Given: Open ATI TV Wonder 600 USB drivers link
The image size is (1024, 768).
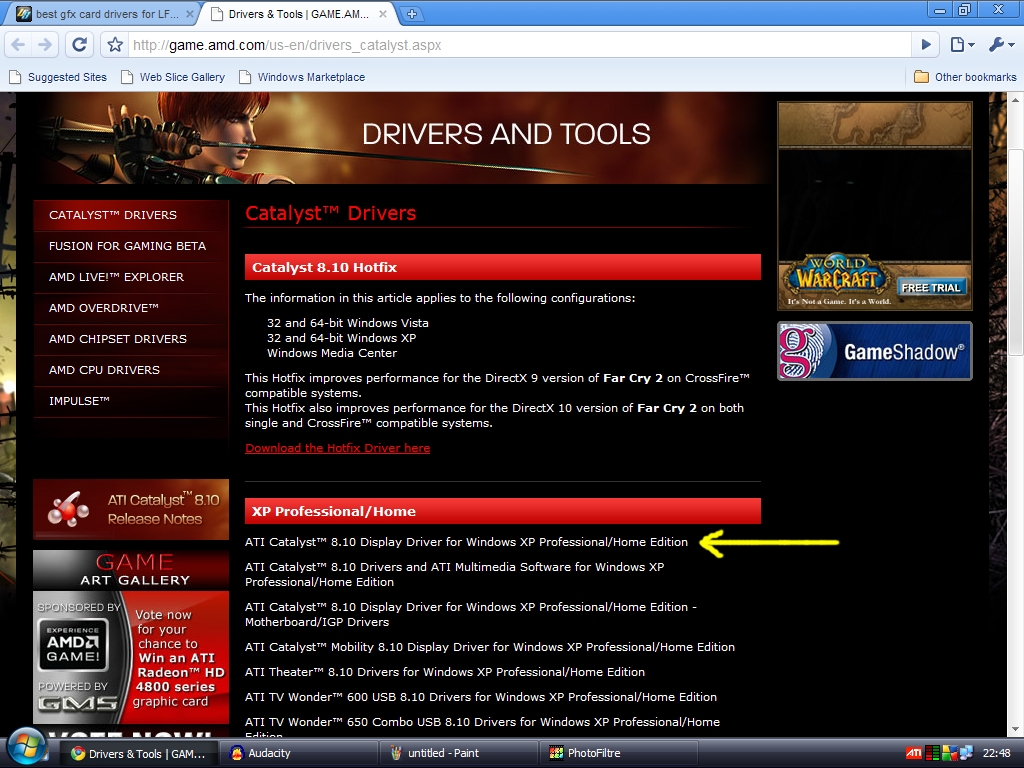Looking at the screenshot, I should click(481, 697).
